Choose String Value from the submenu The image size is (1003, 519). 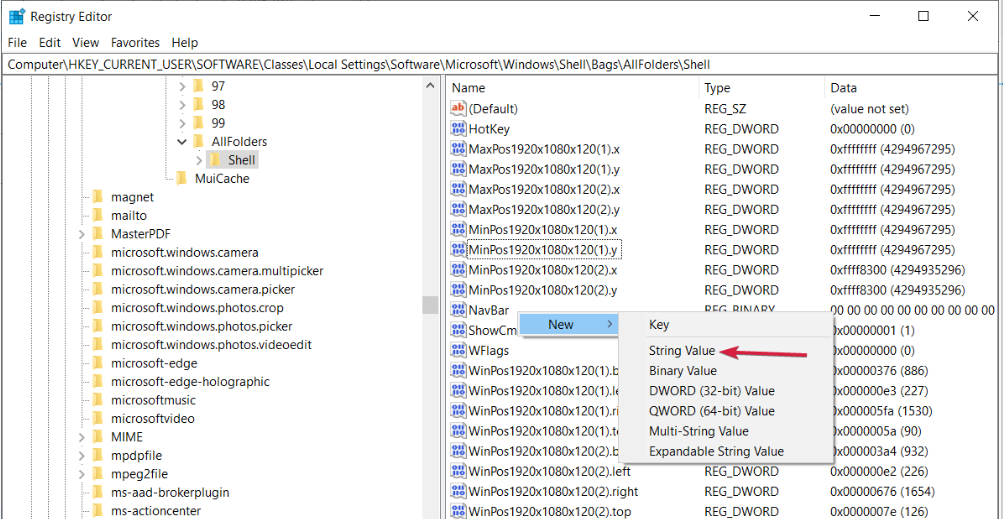coord(725,351)
